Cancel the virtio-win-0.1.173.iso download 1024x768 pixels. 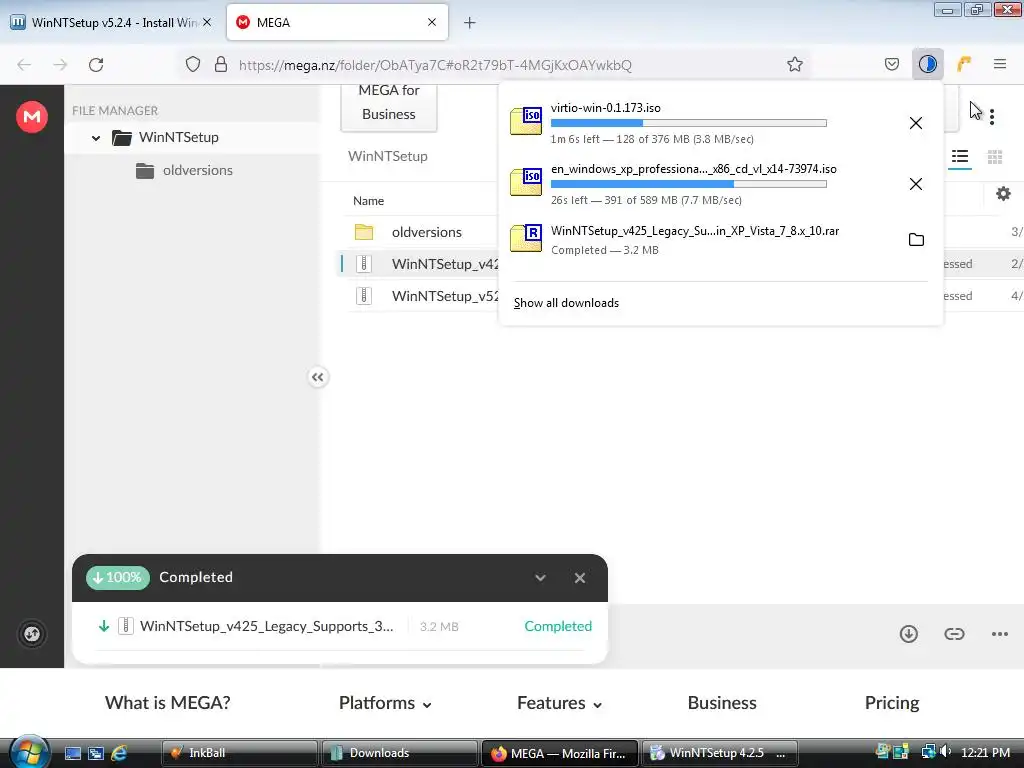click(916, 123)
